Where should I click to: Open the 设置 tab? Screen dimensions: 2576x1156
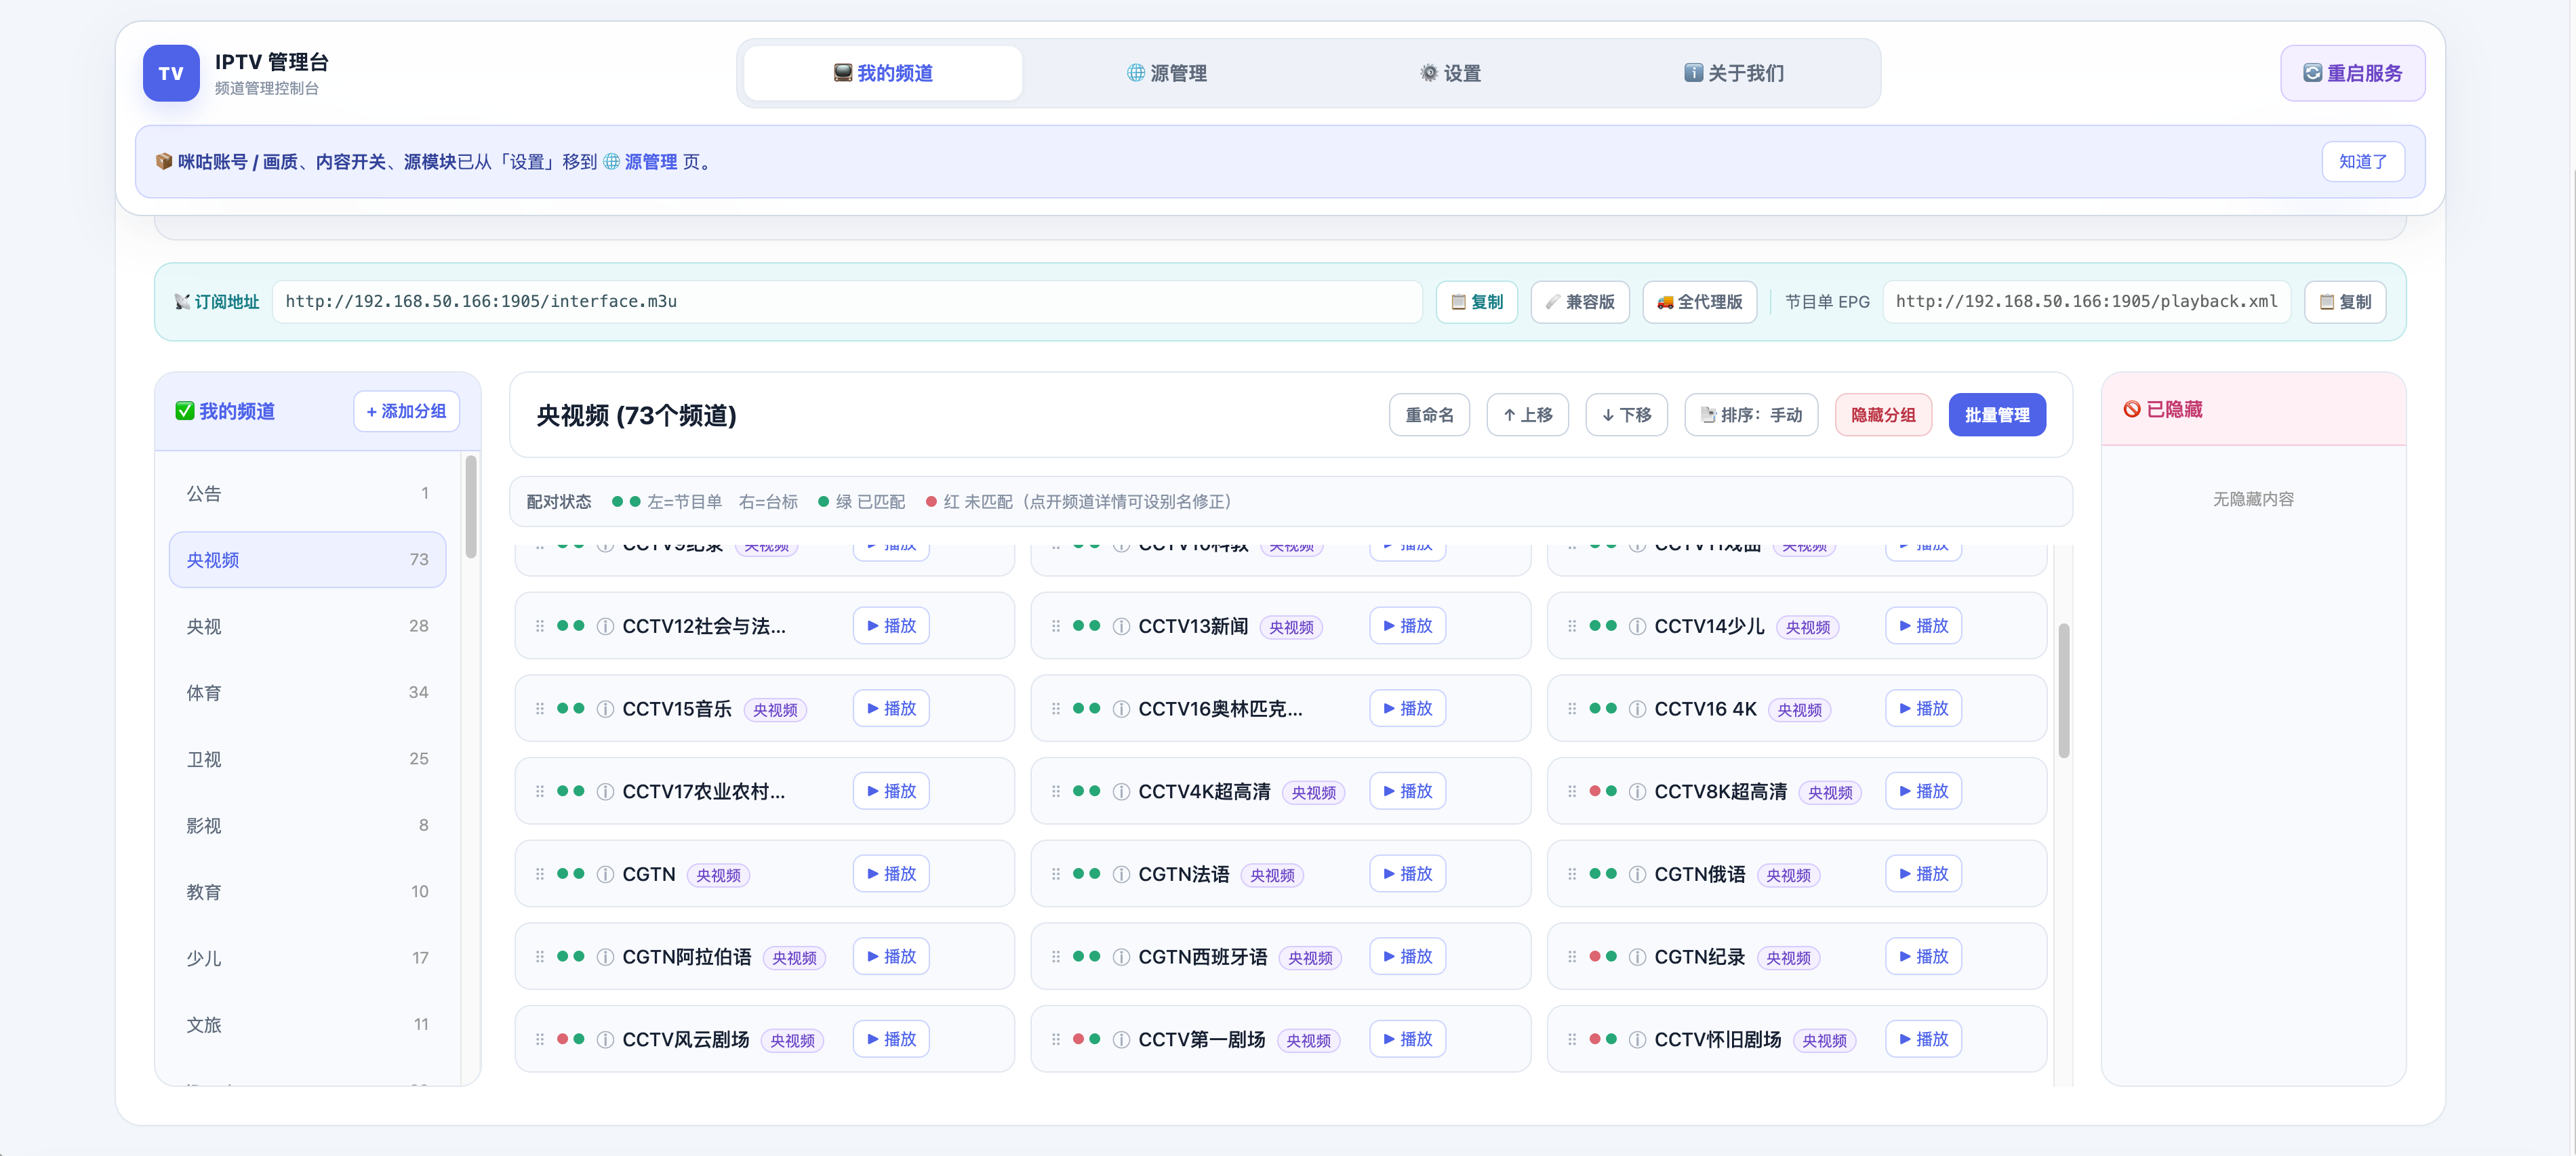tap(1450, 73)
